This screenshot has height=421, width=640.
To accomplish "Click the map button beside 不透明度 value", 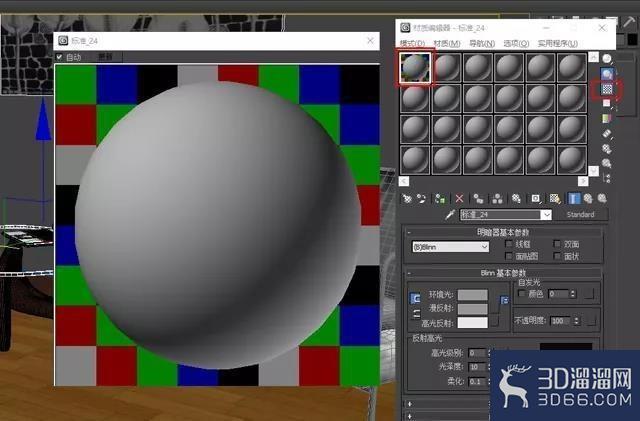I will (591, 321).
